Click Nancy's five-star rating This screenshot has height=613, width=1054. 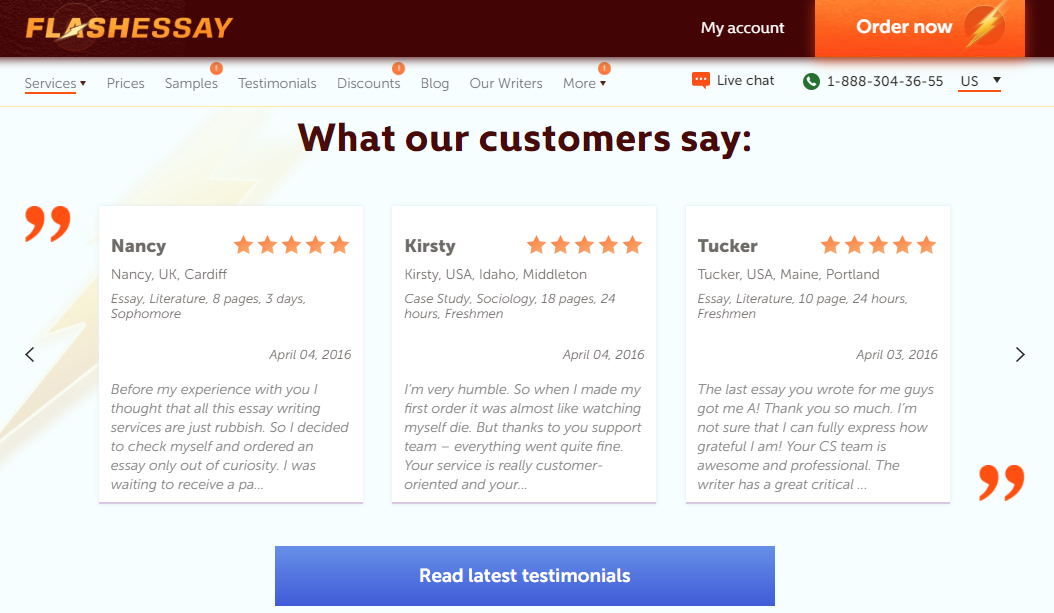[291, 245]
